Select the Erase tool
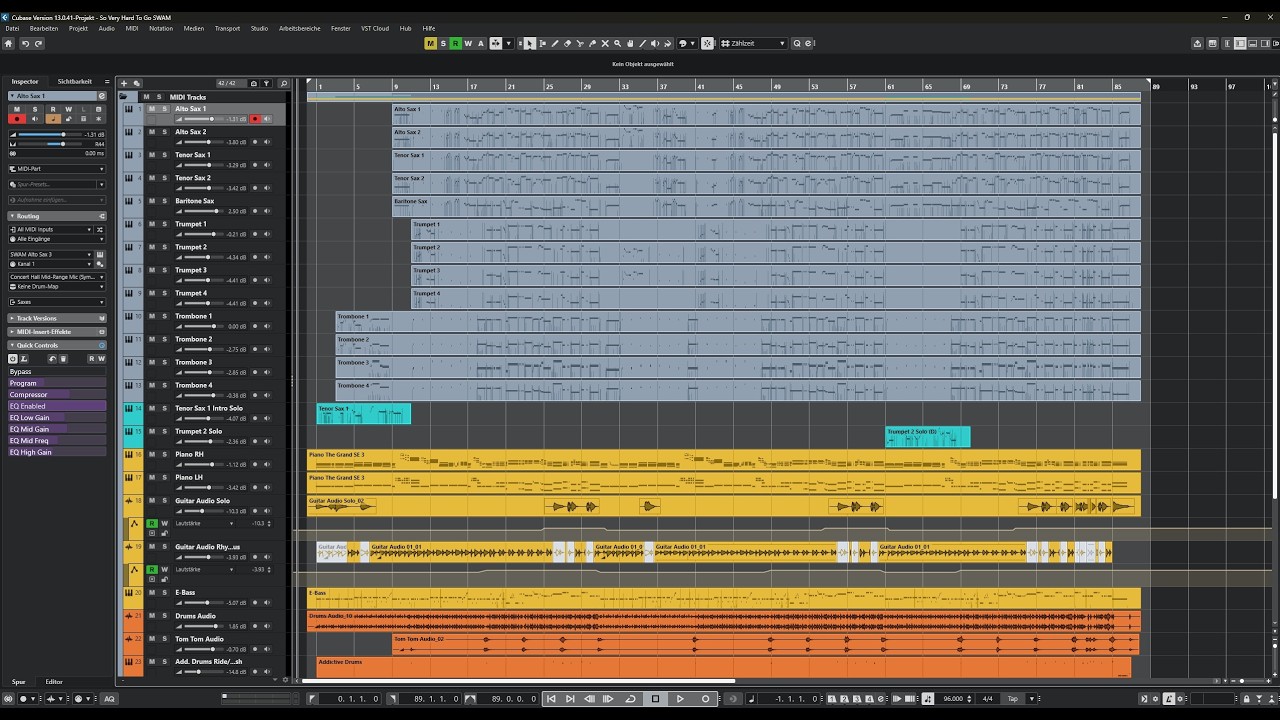This screenshot has width=1280, height=720. (x=567, y=43)
